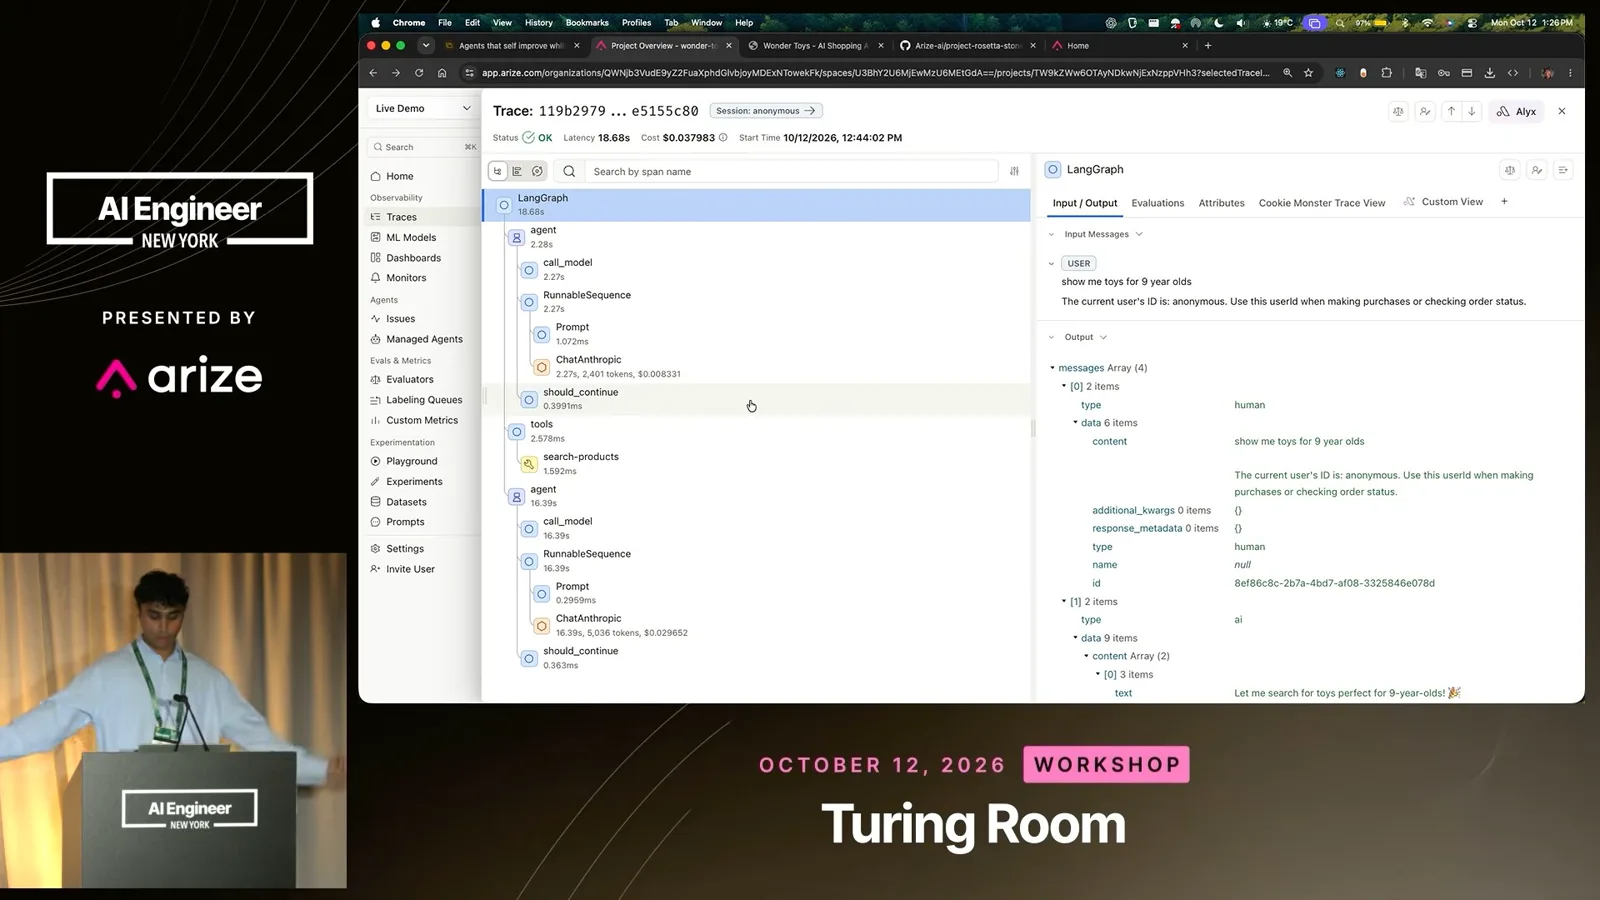Switch to the timeline view icon
This screenshot has height=900, width=1600.
click(517, 171)
